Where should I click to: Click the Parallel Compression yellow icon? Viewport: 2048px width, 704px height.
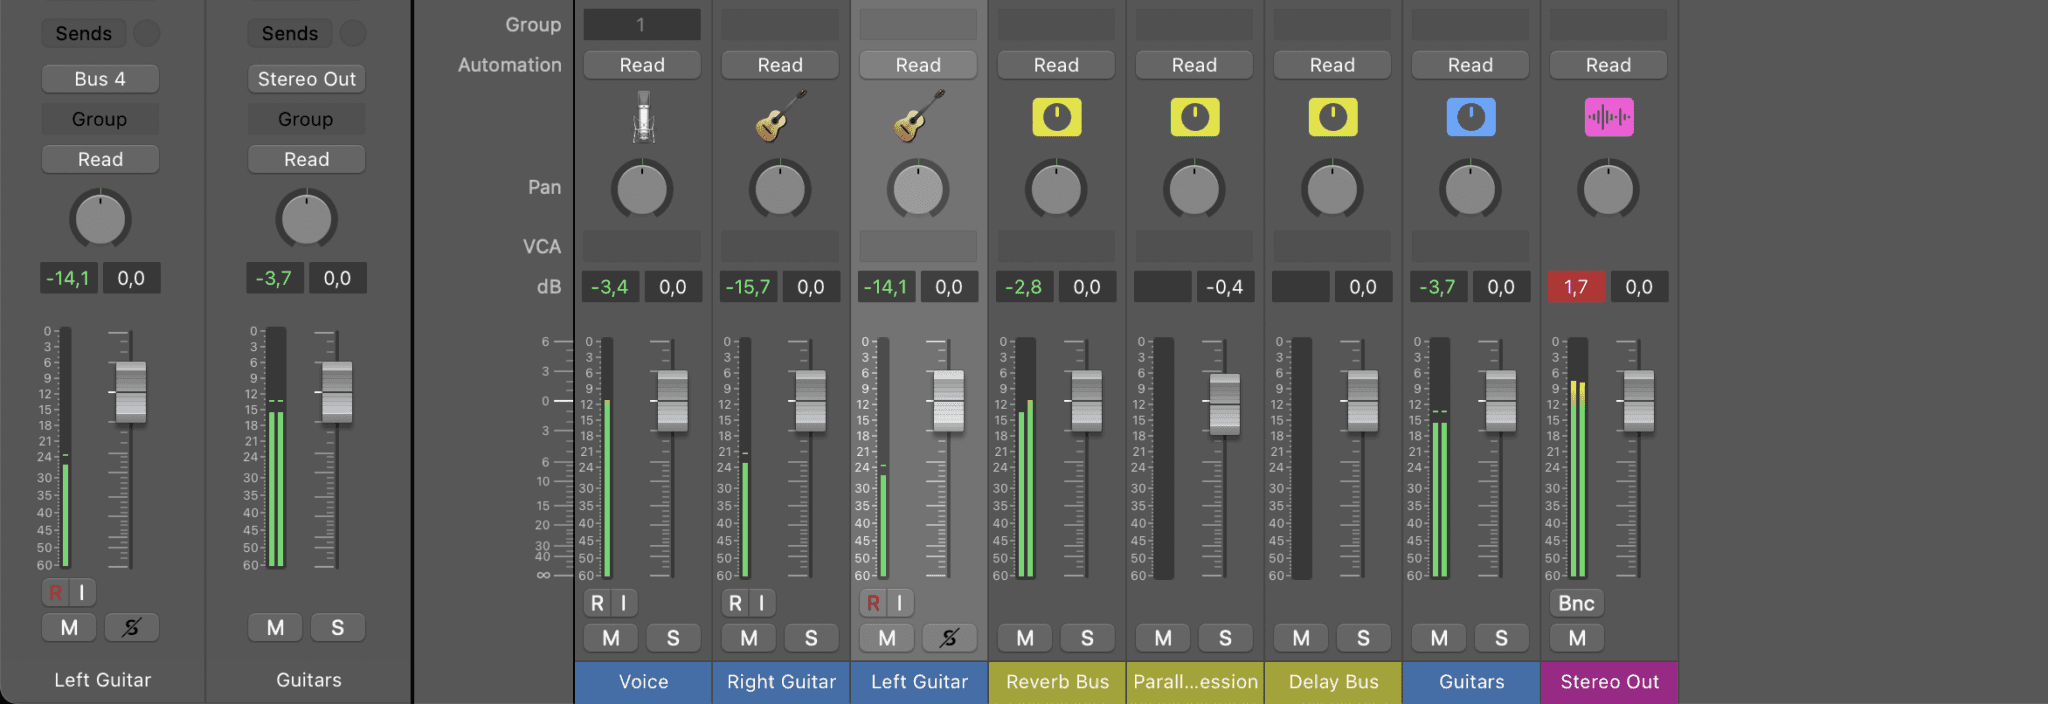(1194, 117)
